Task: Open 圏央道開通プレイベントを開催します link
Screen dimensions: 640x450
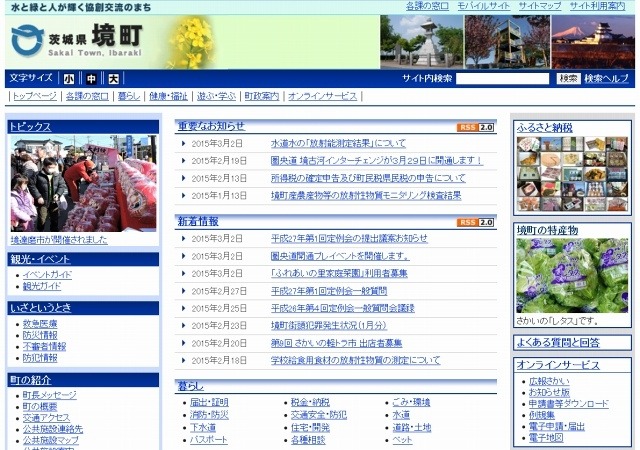Action: click(340, 256)
